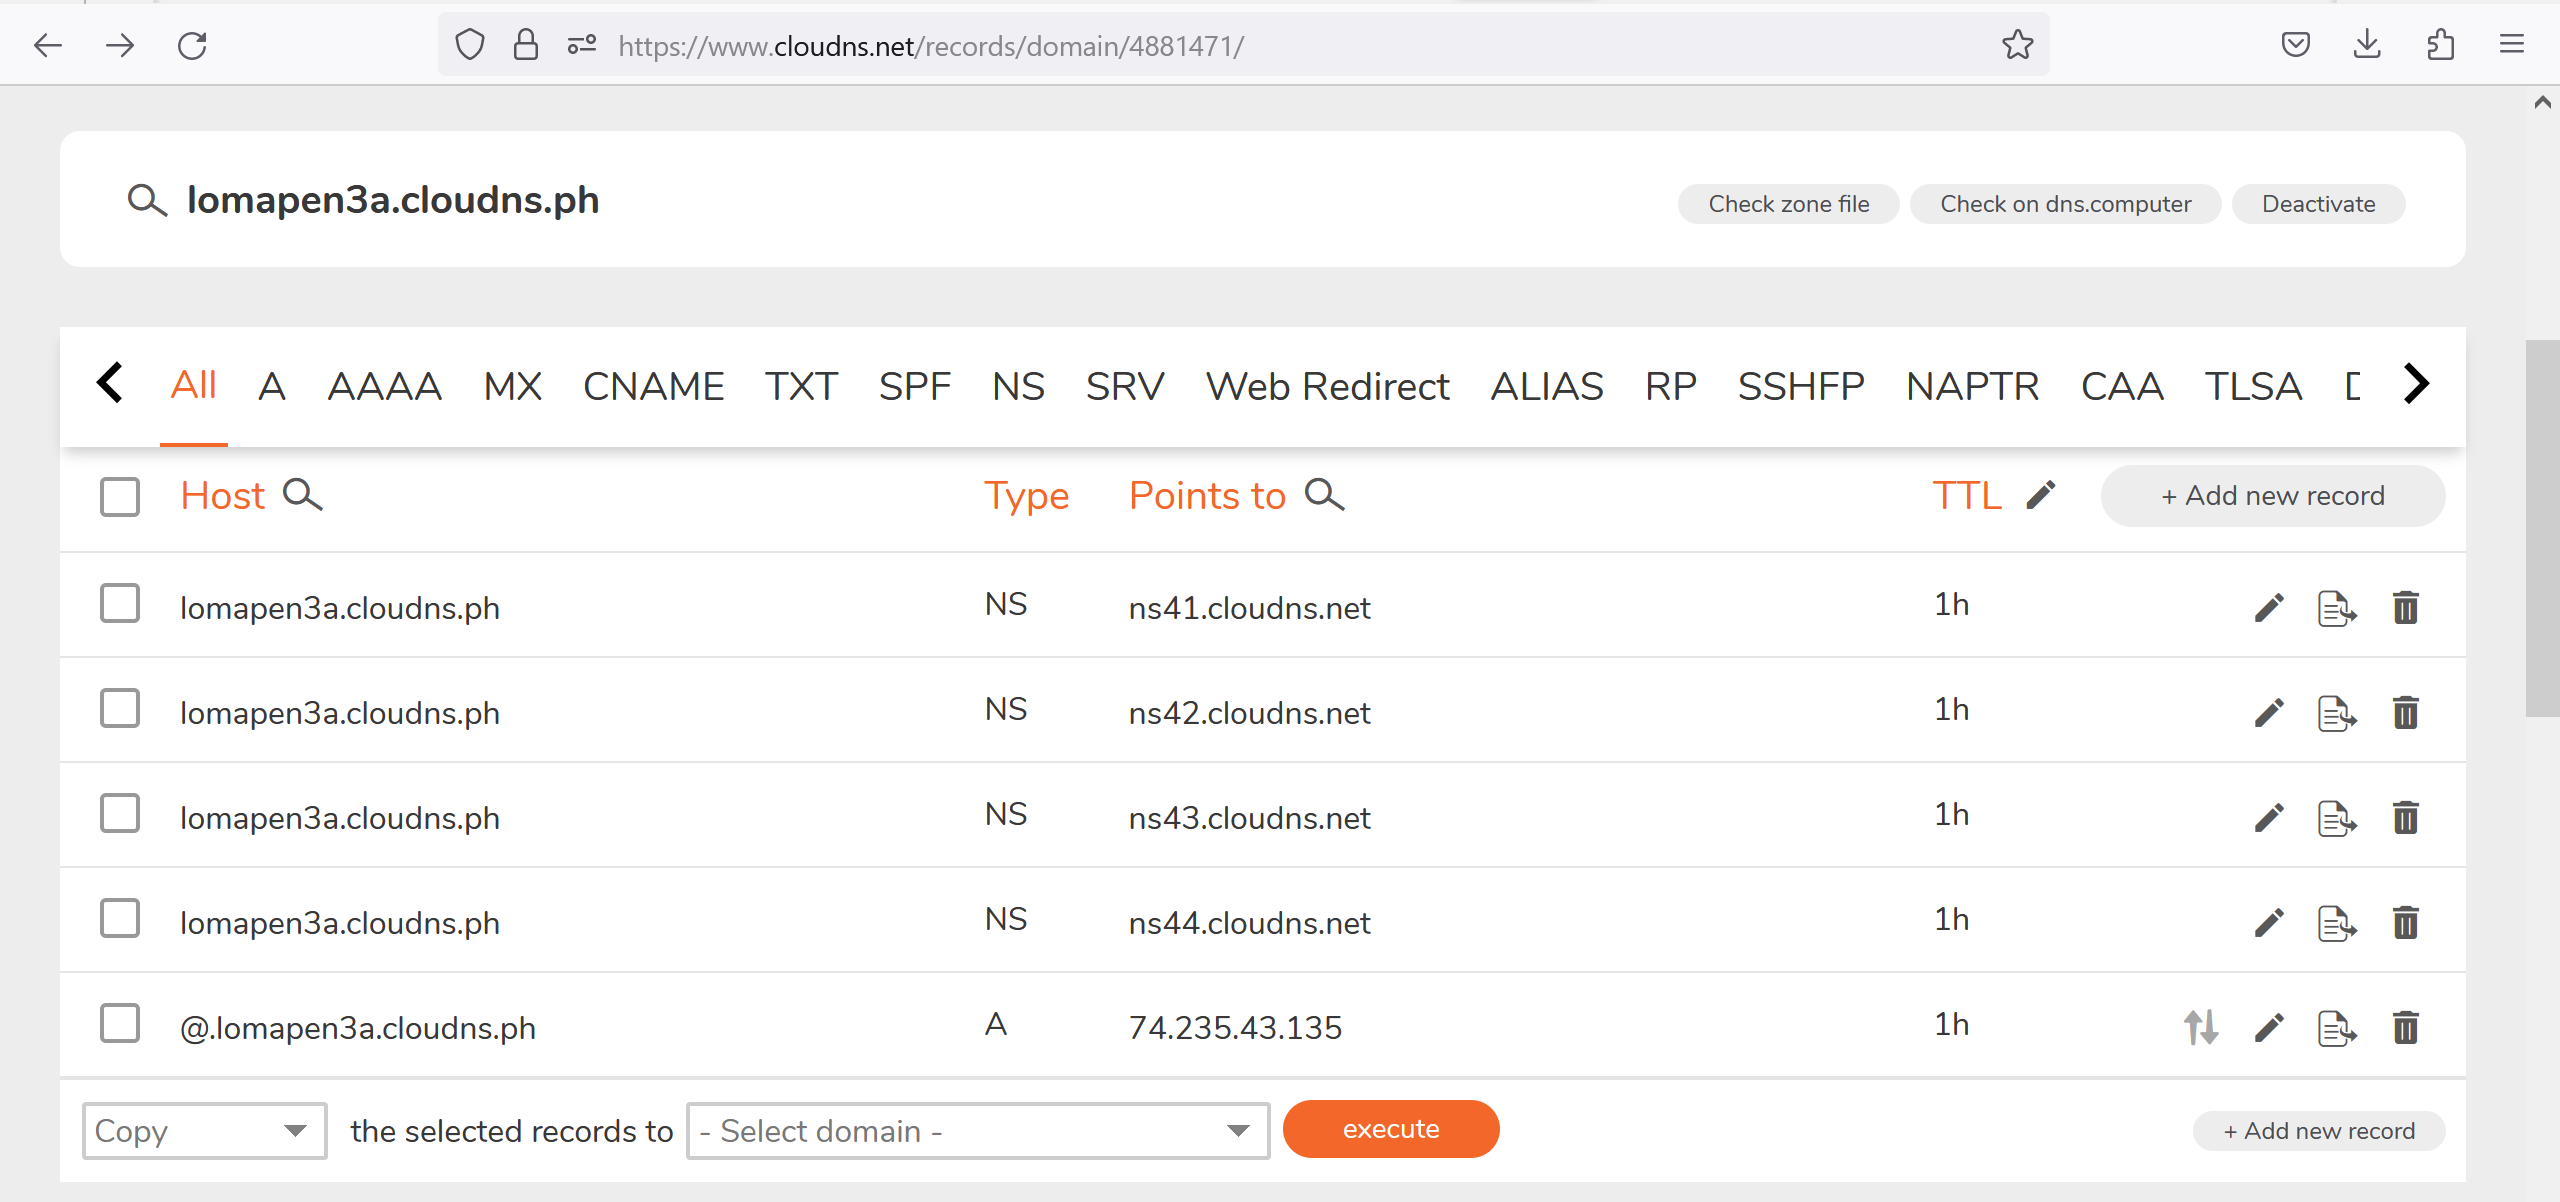Viewport: 2560px width, 1202px height.
Task: Open the Host search filter
Action: tap(303, 494)
